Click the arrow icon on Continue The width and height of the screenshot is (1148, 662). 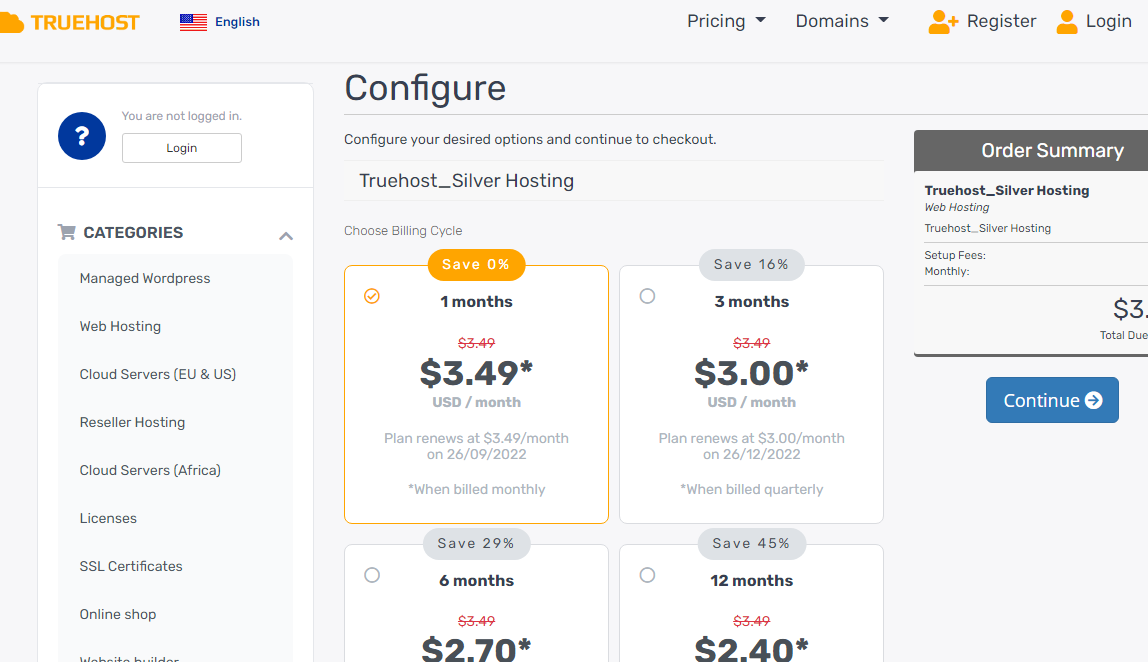[x=1094, y=400]
